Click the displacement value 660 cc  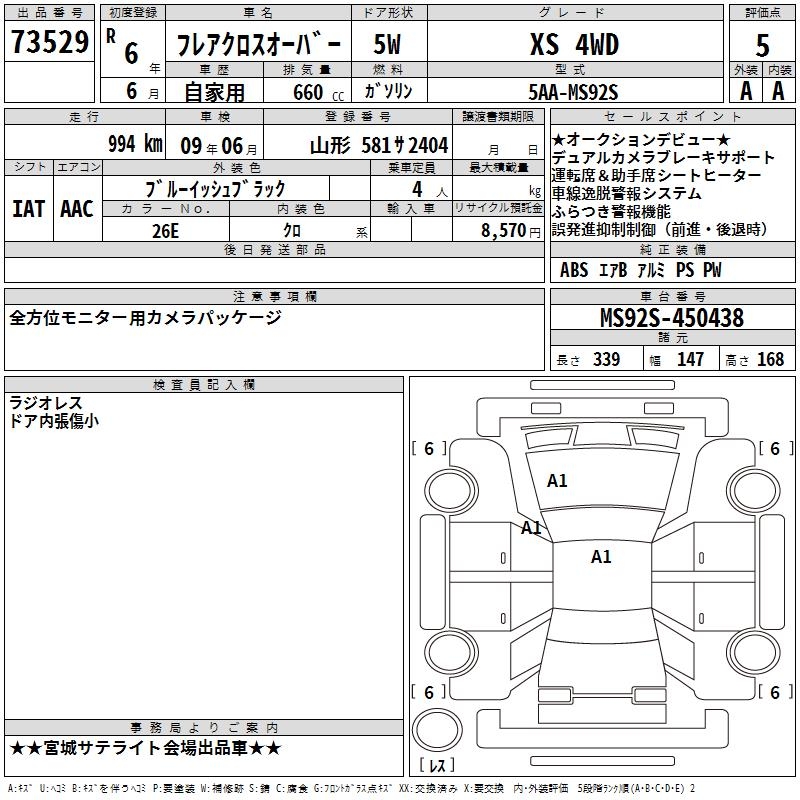(x=319, y=93)
